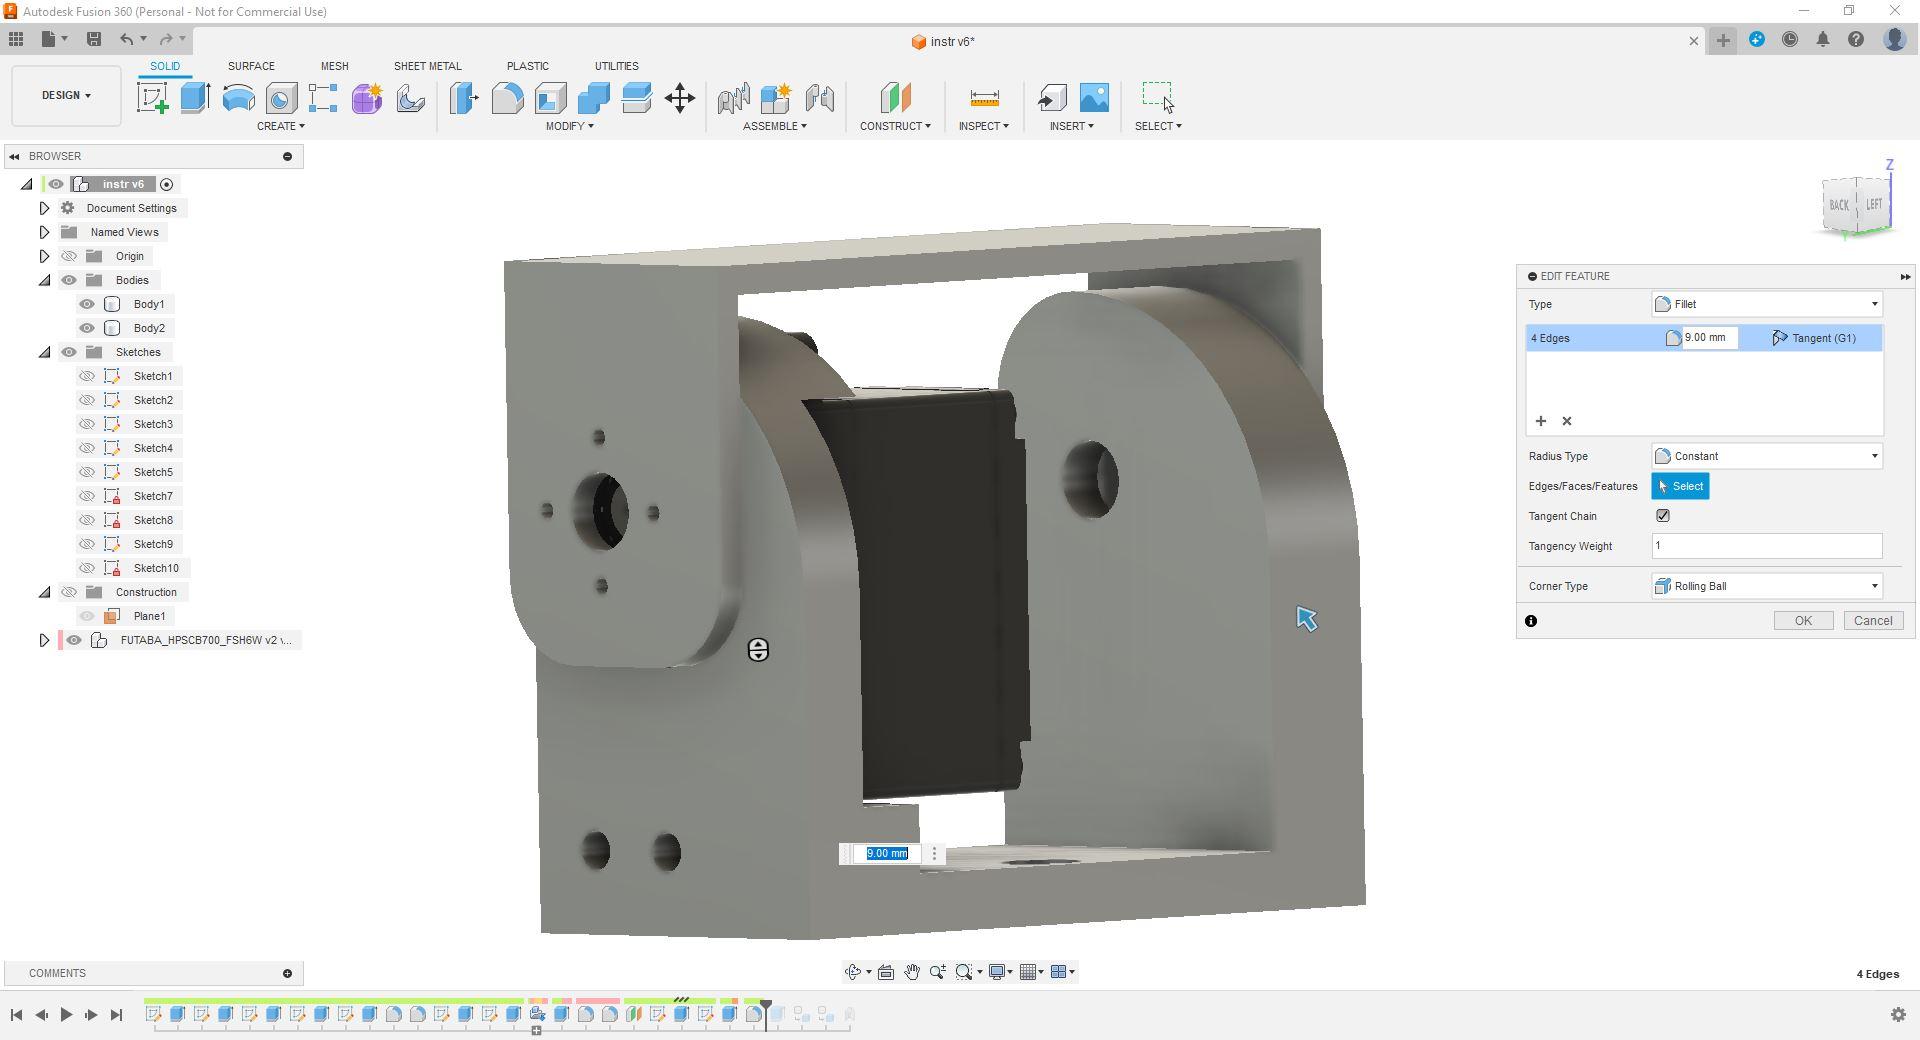The height and width of the screenshot is (1040, 1920).
Task: Open the notifications bell
Action: (1823, 40)
